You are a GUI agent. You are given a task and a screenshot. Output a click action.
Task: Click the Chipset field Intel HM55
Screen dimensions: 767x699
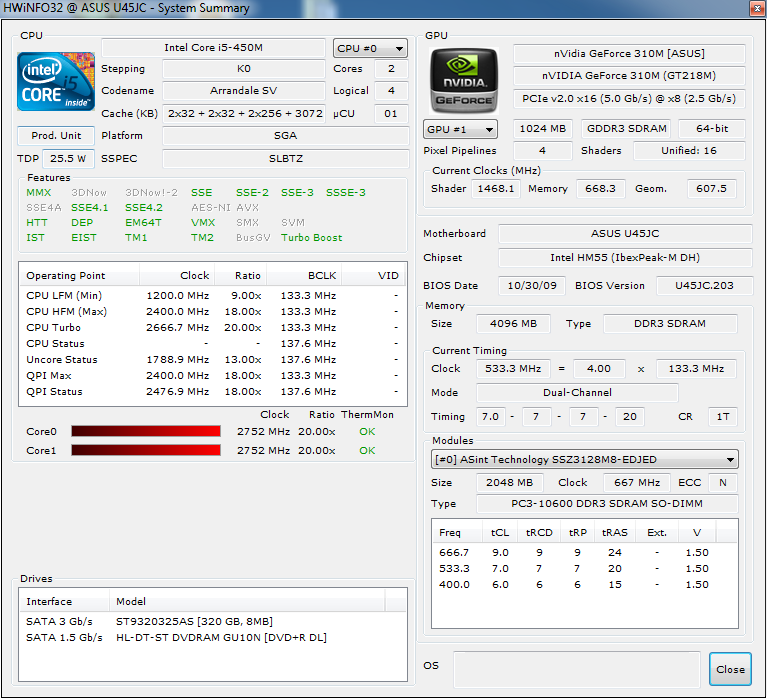625,257
